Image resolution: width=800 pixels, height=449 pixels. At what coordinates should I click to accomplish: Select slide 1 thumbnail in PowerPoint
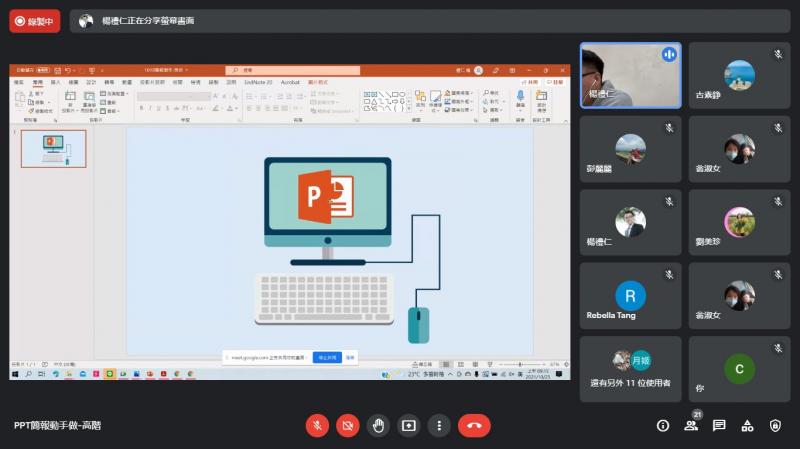[53, 148]
